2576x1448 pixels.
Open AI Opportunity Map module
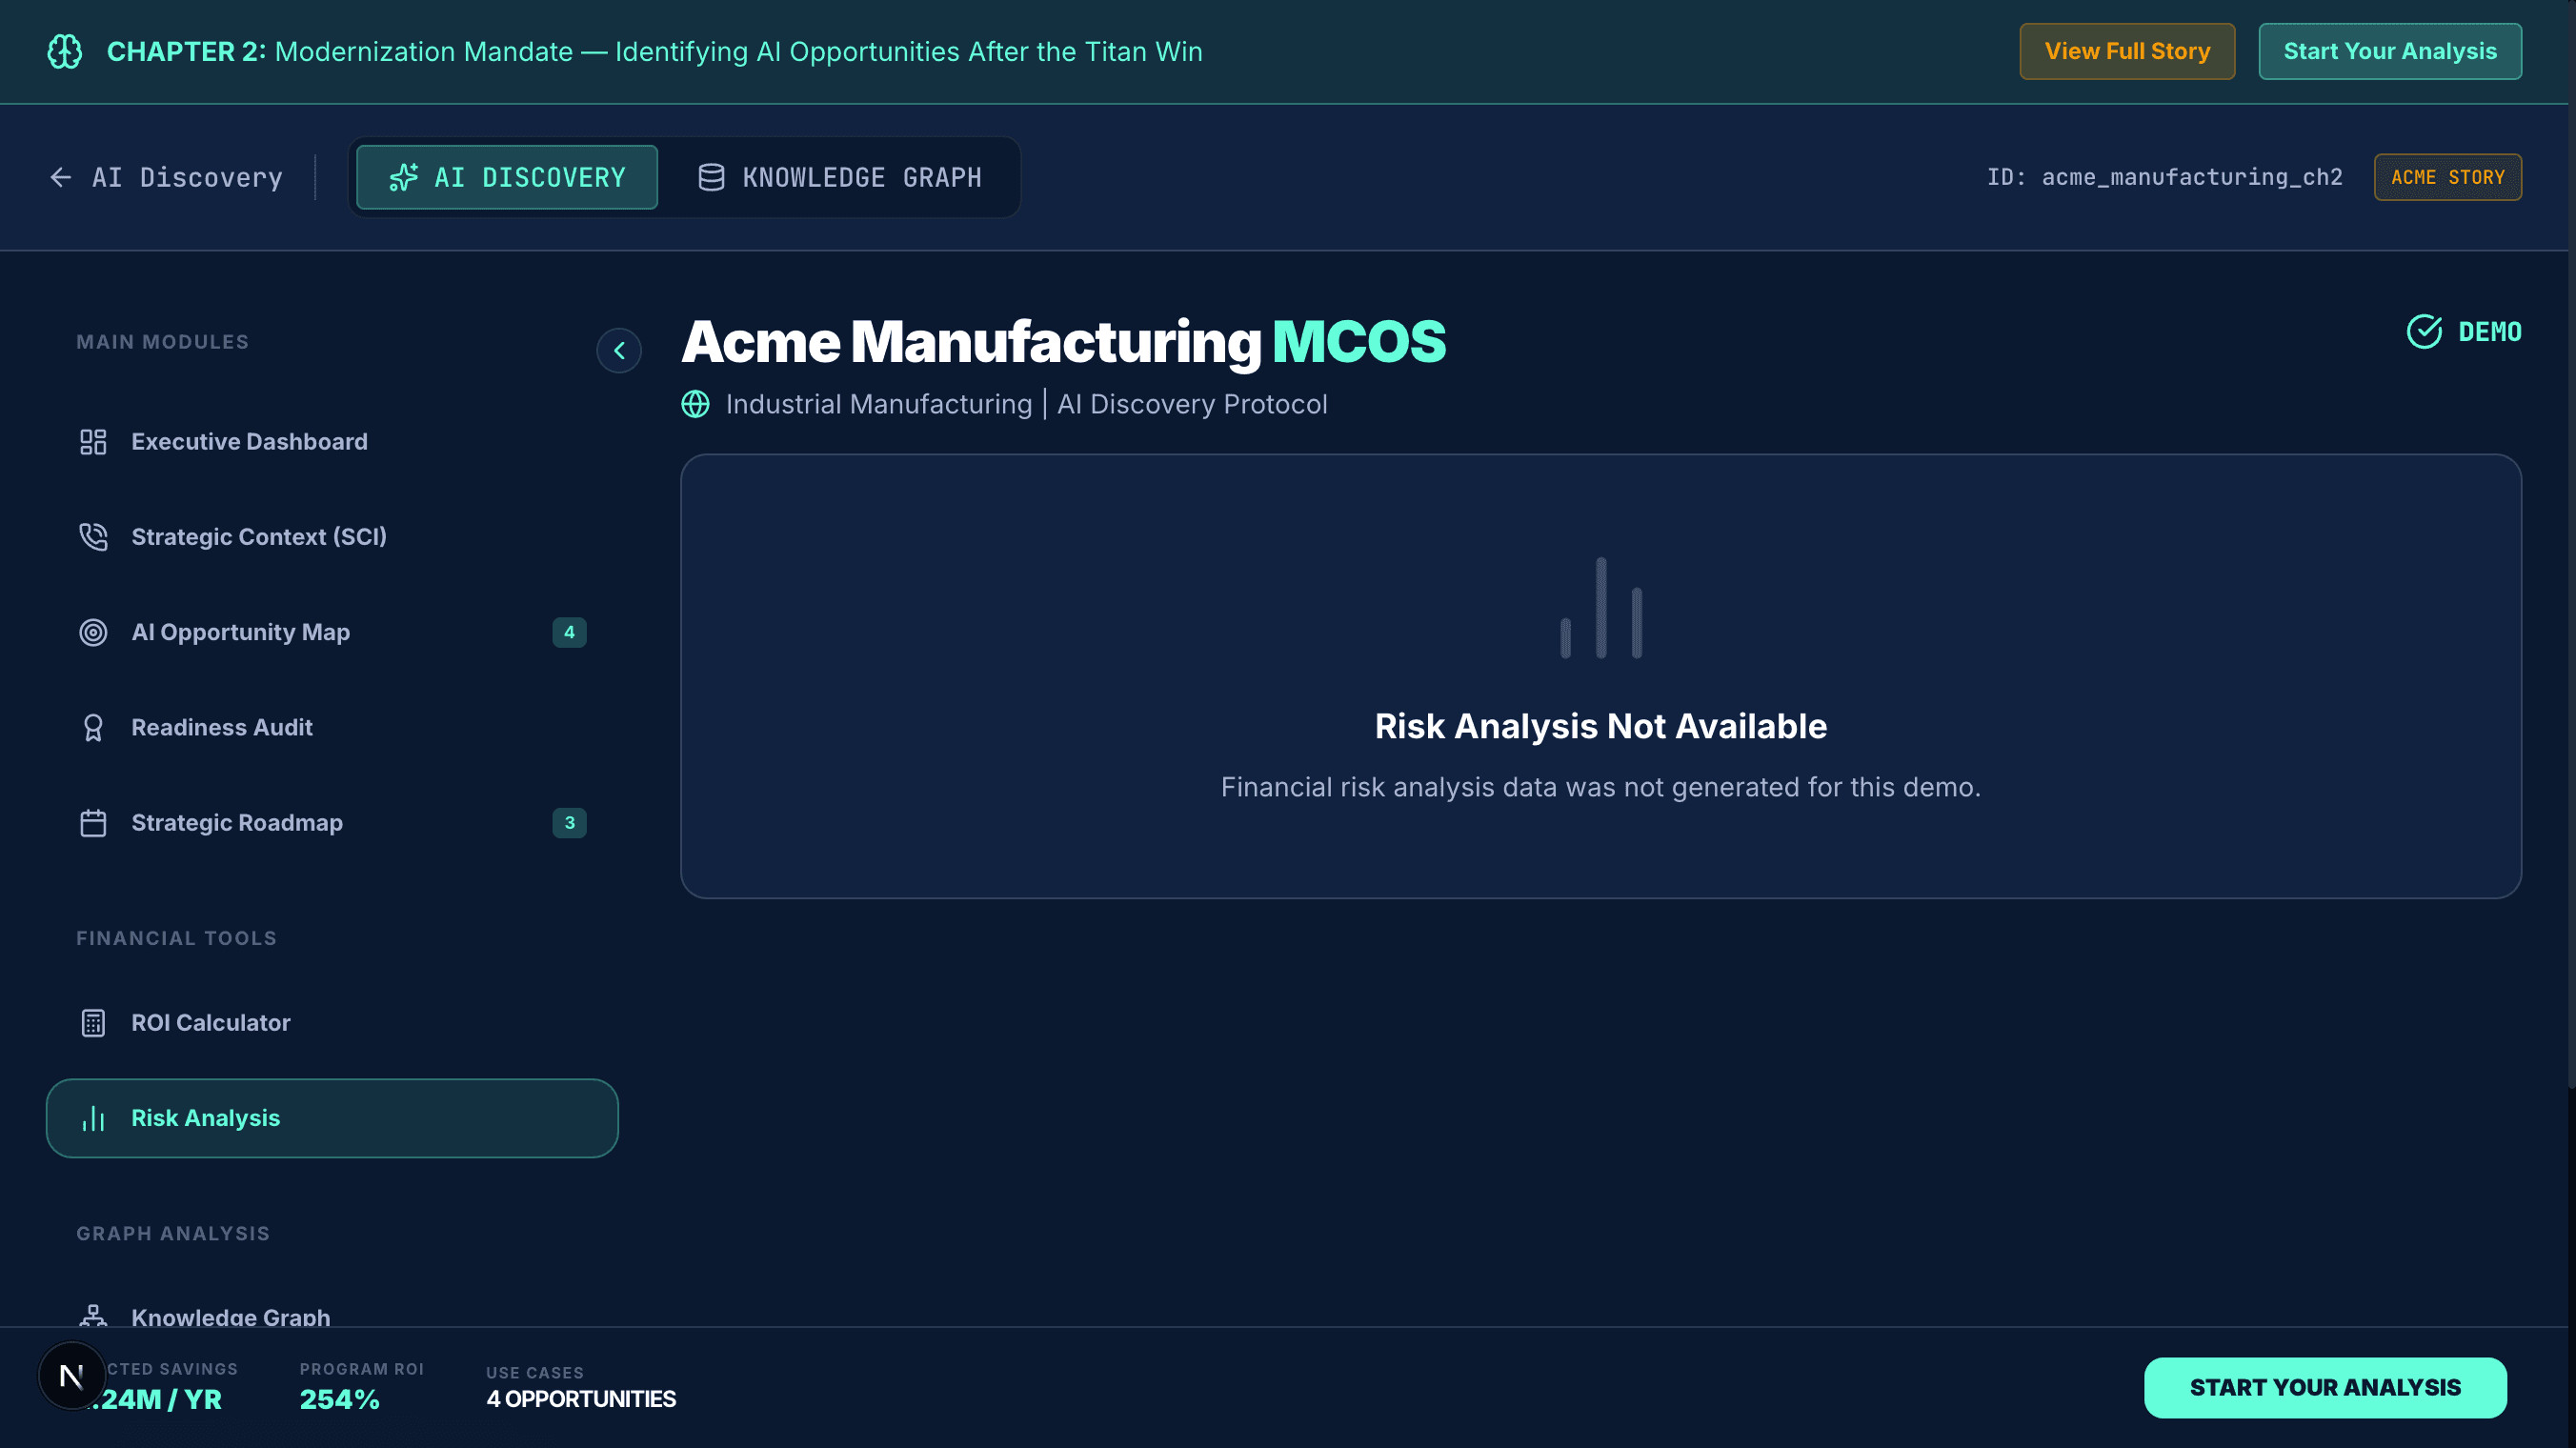pyautogui.click(x=332, y=632)
